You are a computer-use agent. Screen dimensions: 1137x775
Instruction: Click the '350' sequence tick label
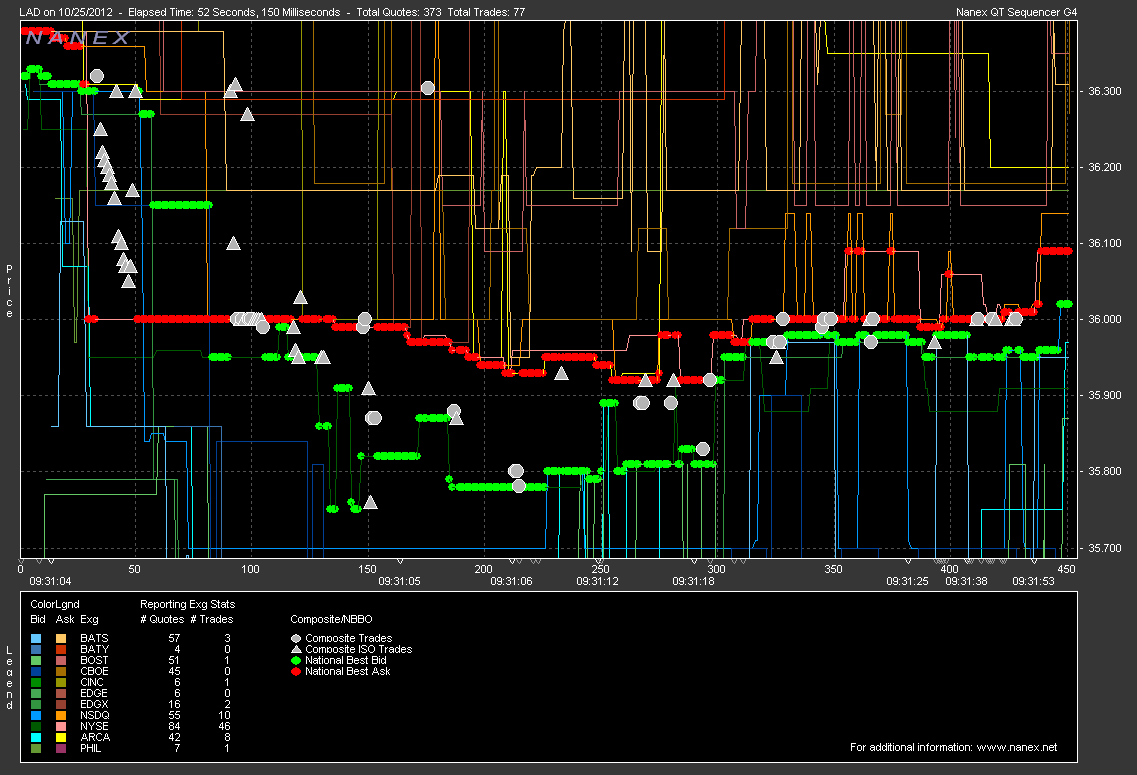pos(833,570)
